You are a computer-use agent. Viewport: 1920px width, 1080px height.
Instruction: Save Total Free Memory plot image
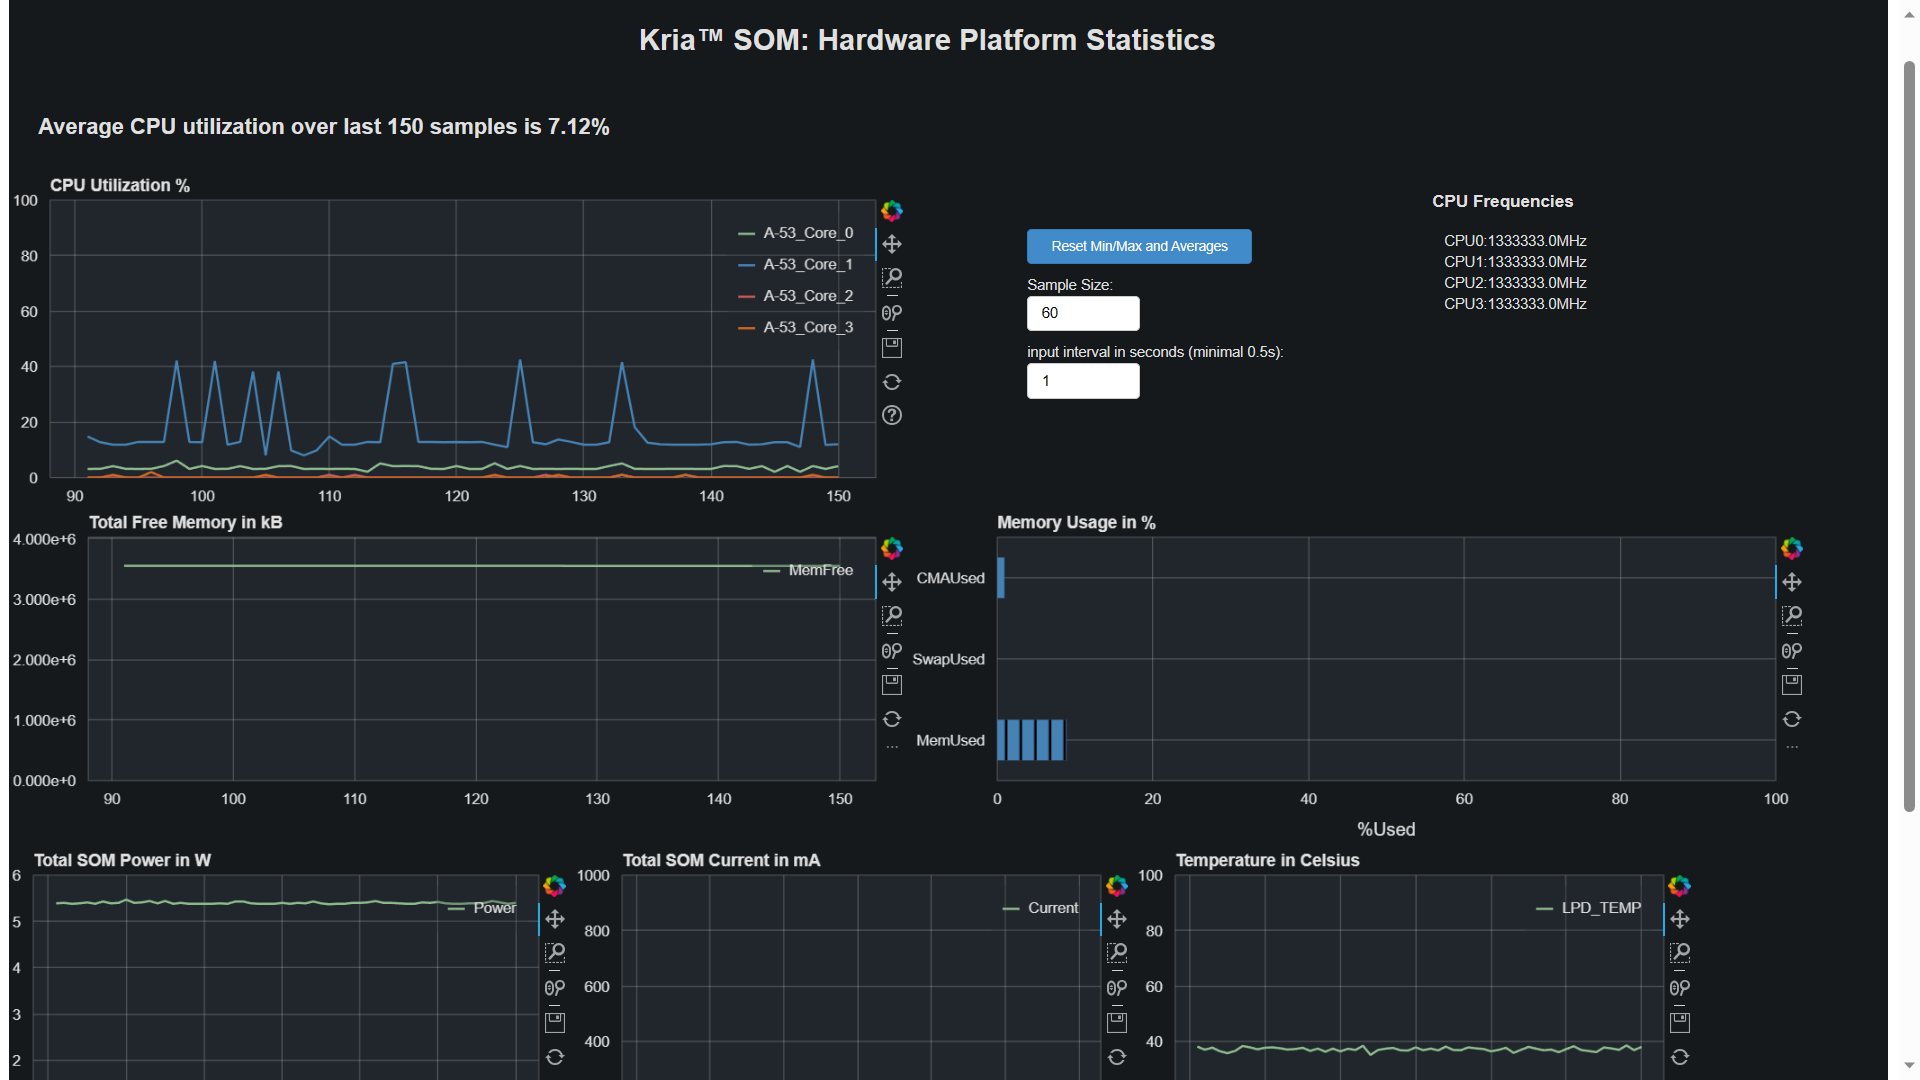[x=892, y=685]
